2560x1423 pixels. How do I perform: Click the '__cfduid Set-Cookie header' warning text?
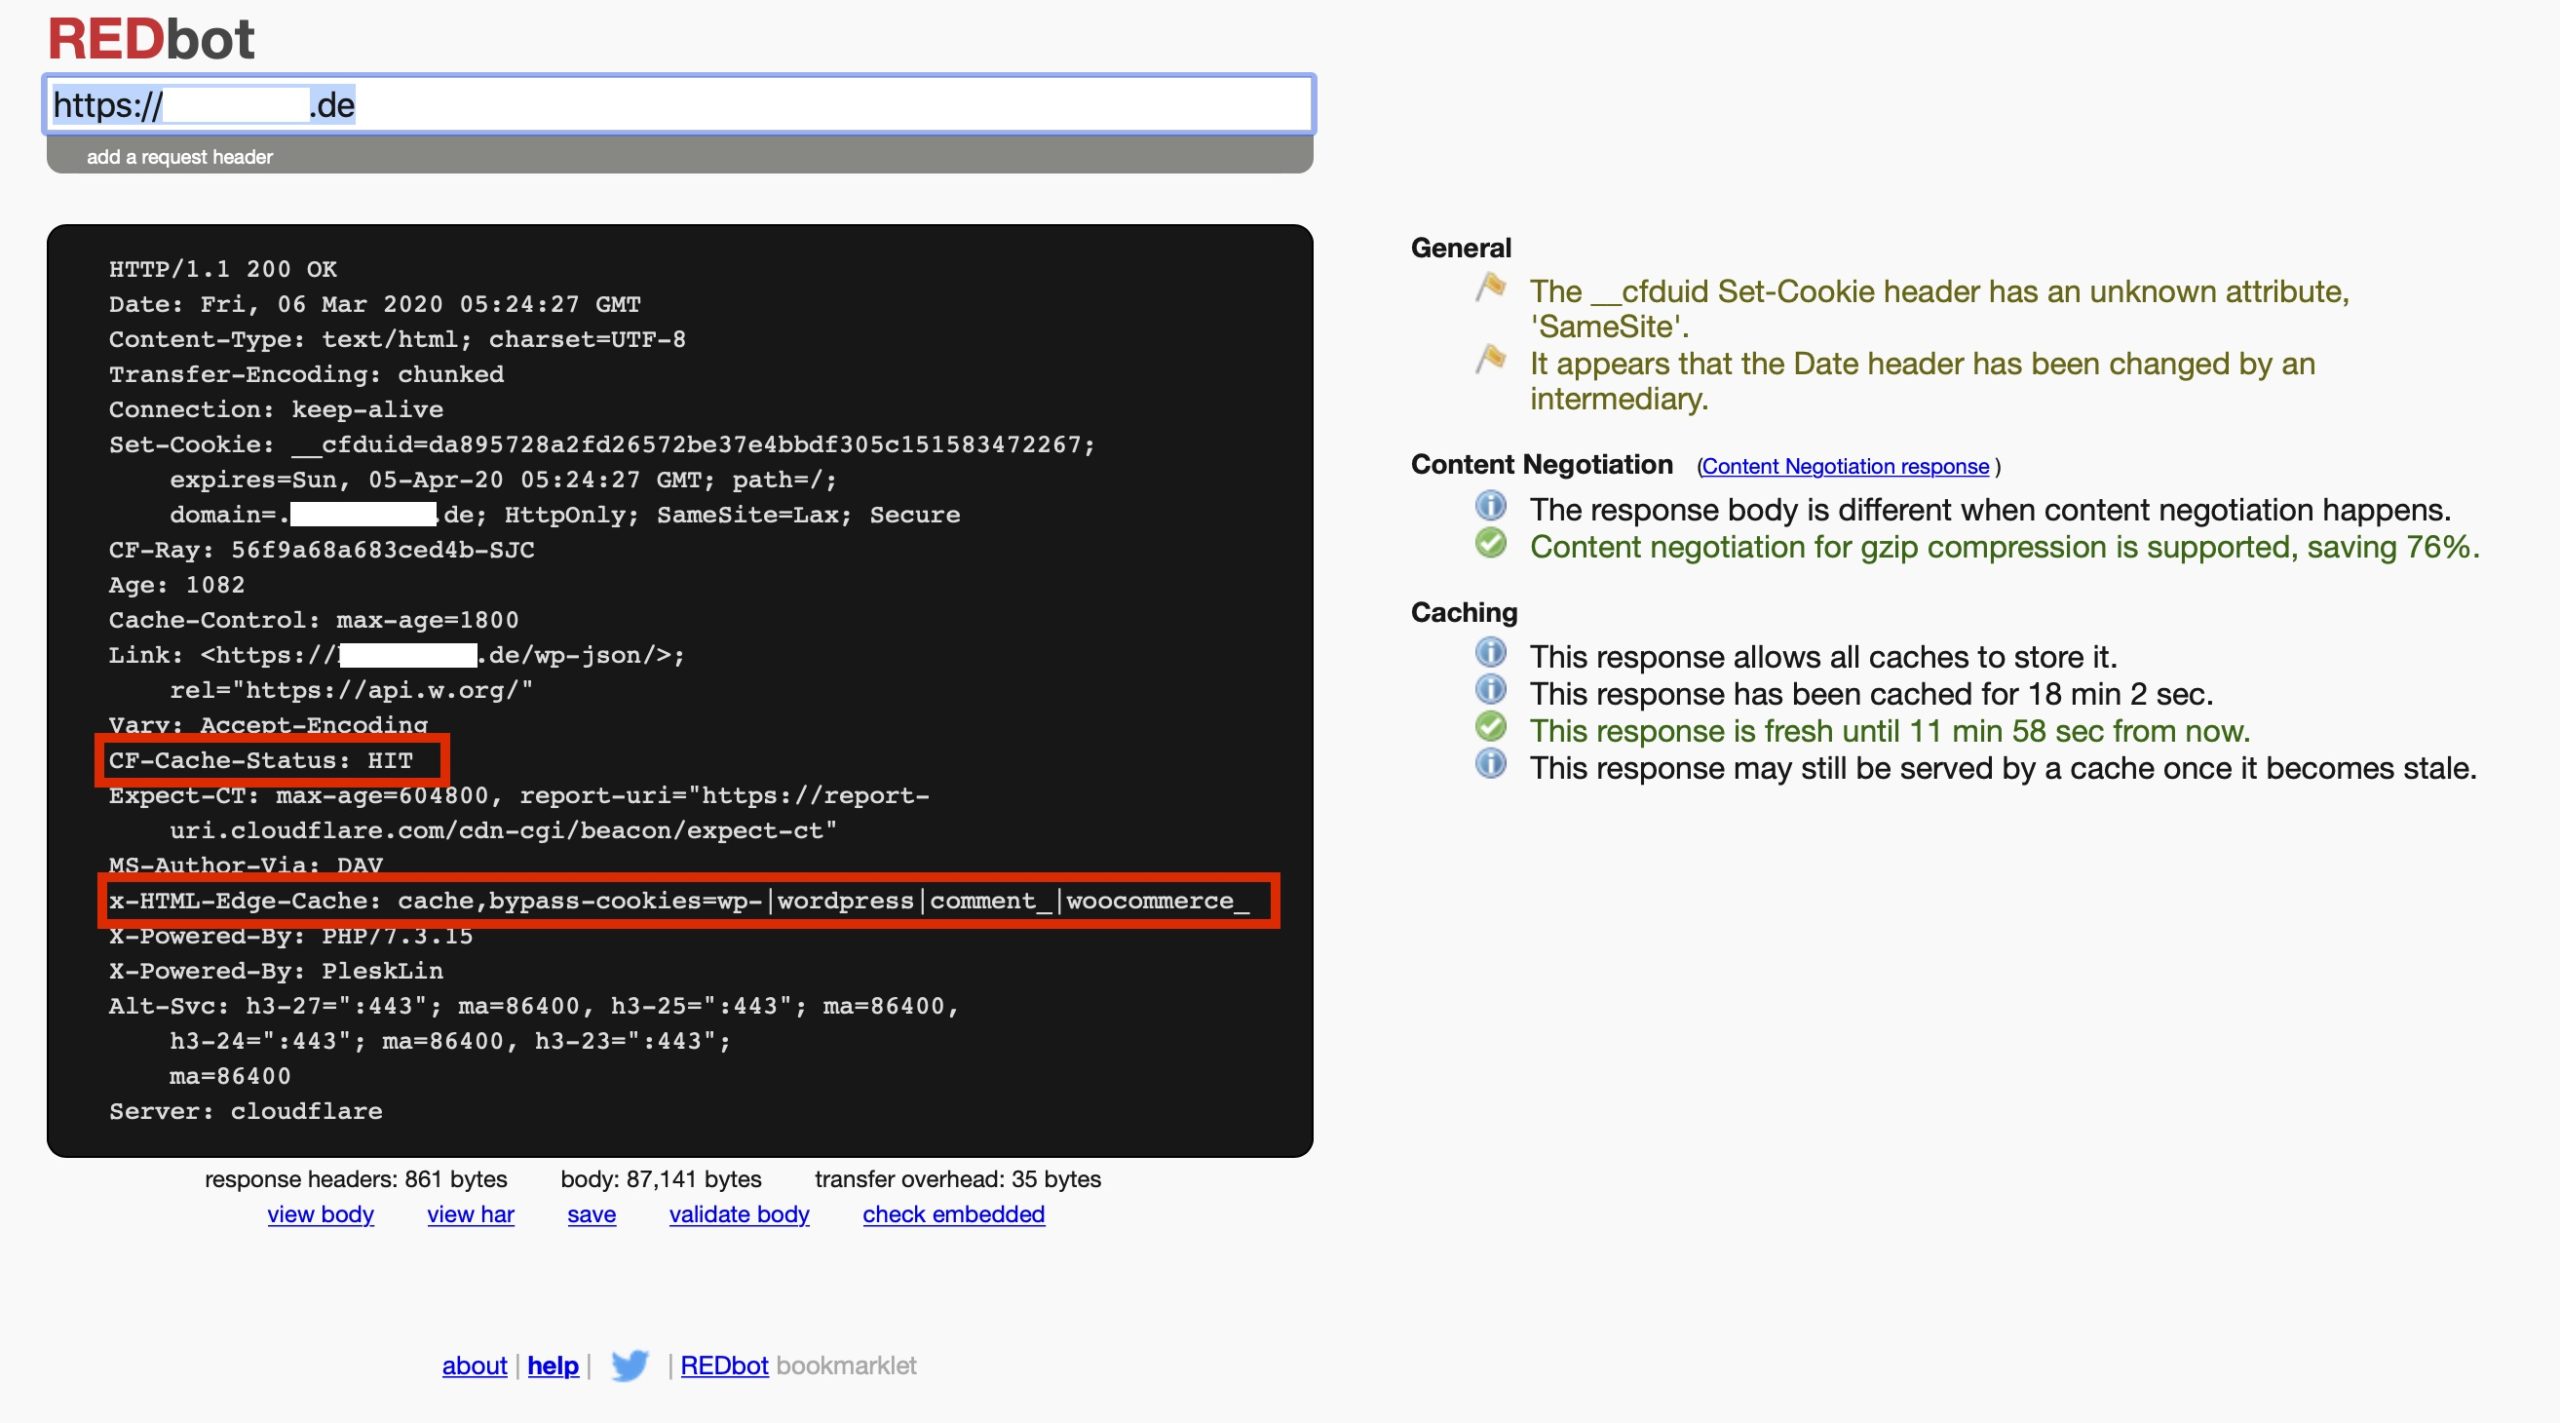(x=1939, y=308)
